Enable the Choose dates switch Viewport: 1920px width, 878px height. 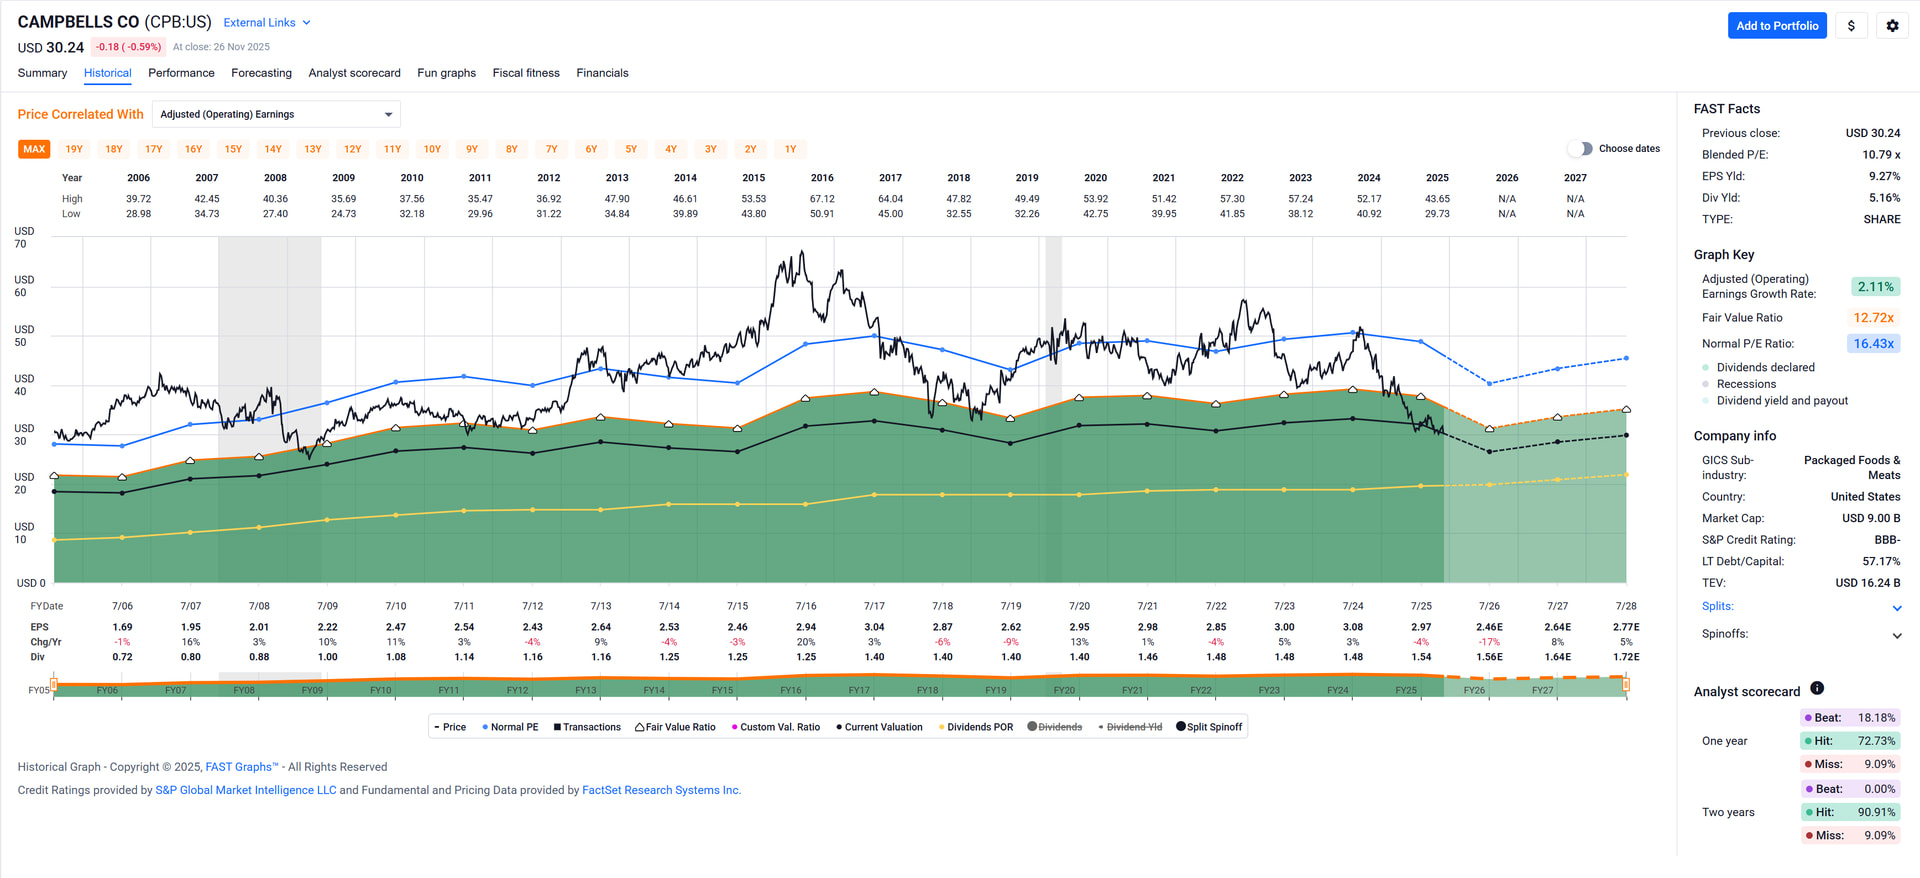[x=1579, y=148]
